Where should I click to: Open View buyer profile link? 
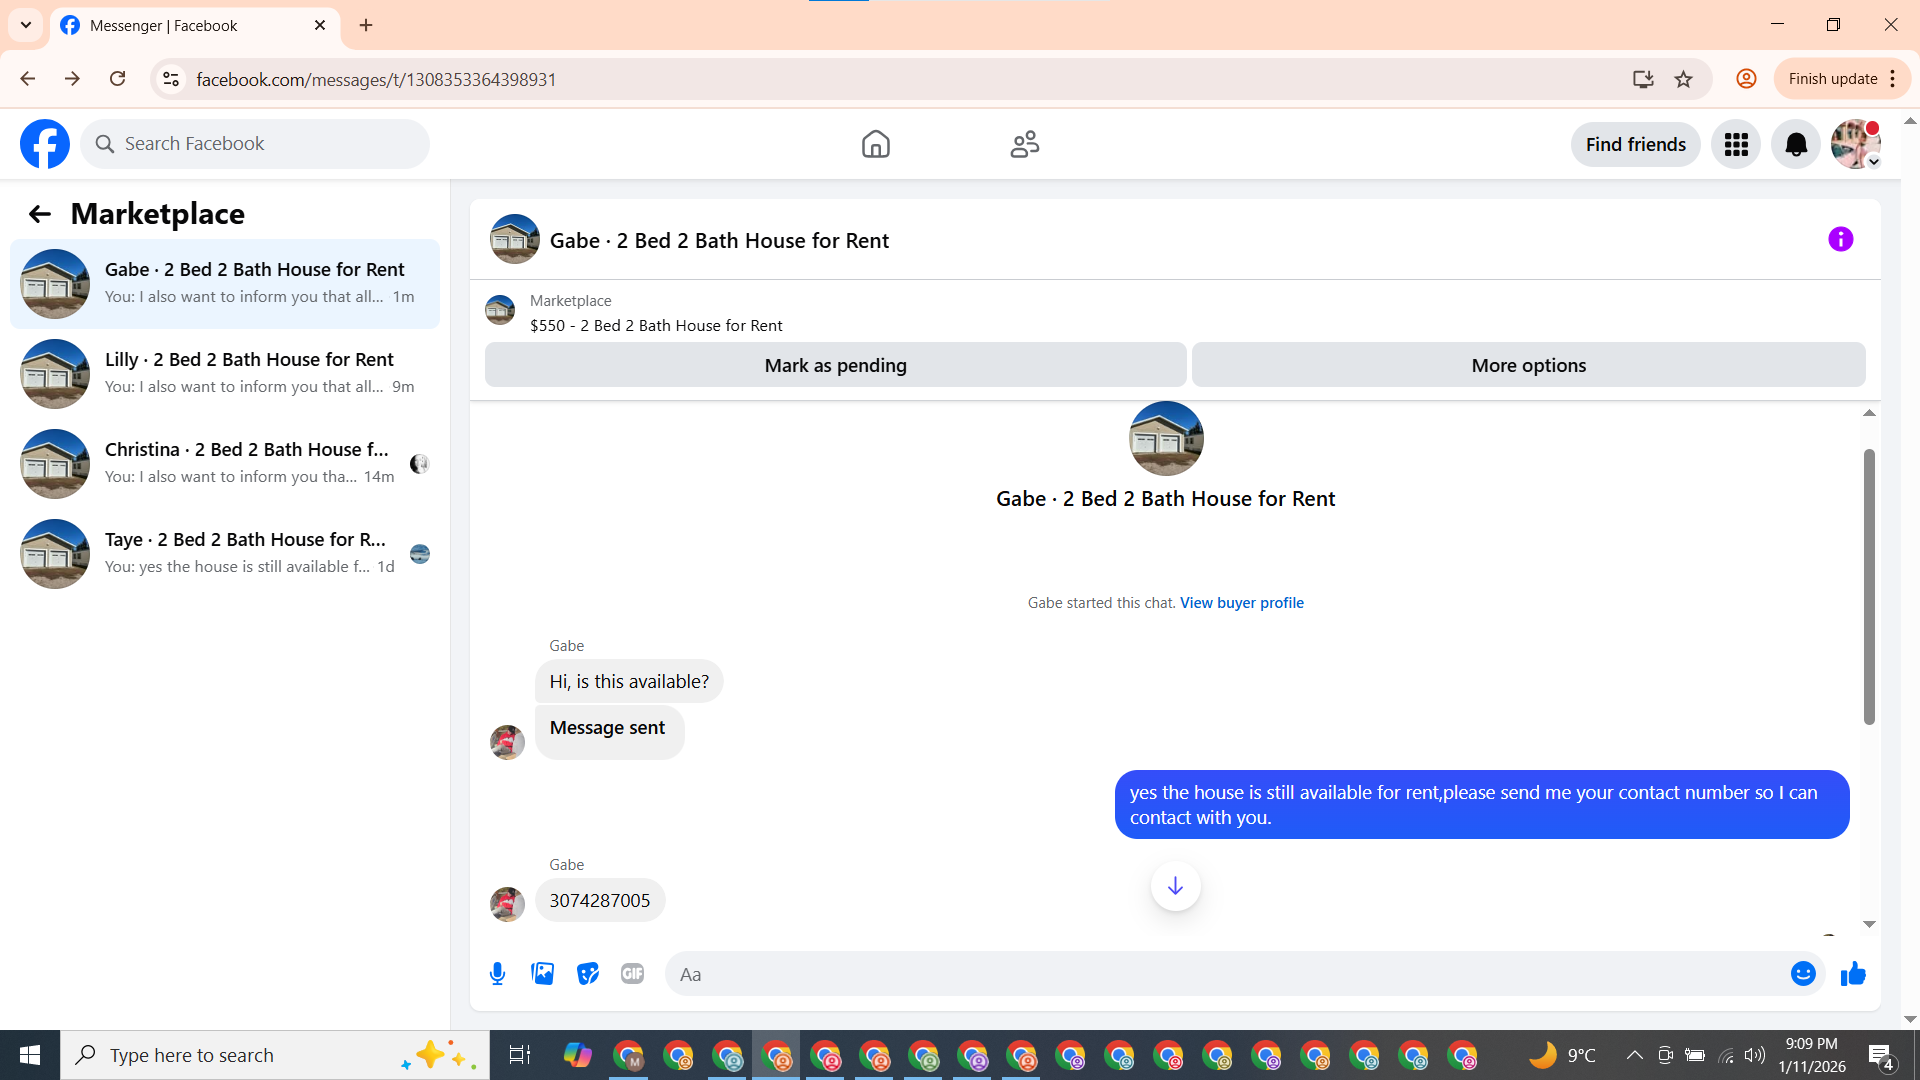coord(1241,603)
